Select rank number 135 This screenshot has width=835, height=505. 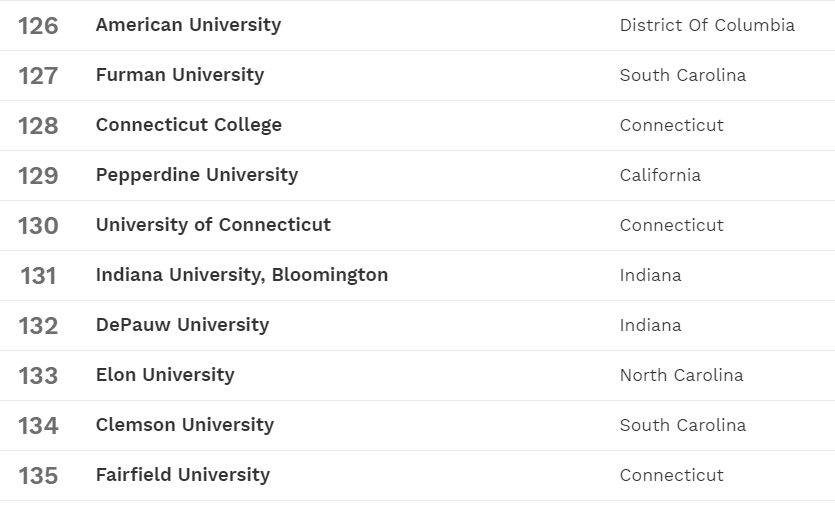38,476
